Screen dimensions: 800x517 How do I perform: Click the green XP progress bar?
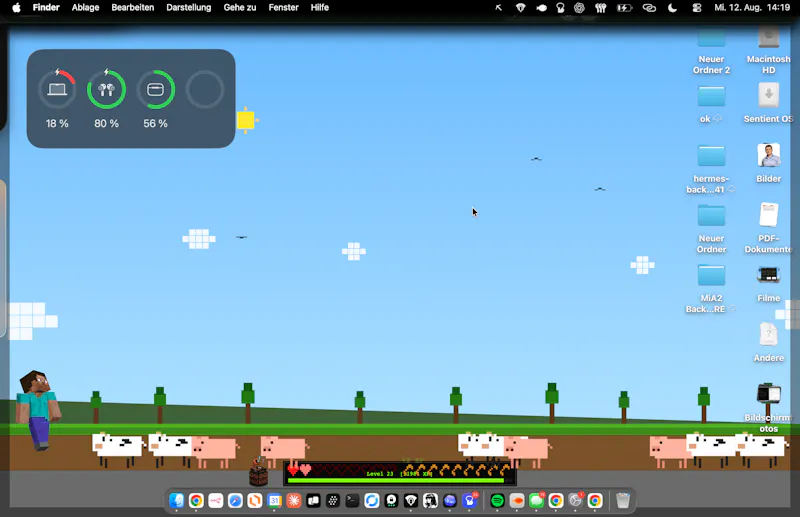coord(396,480)
